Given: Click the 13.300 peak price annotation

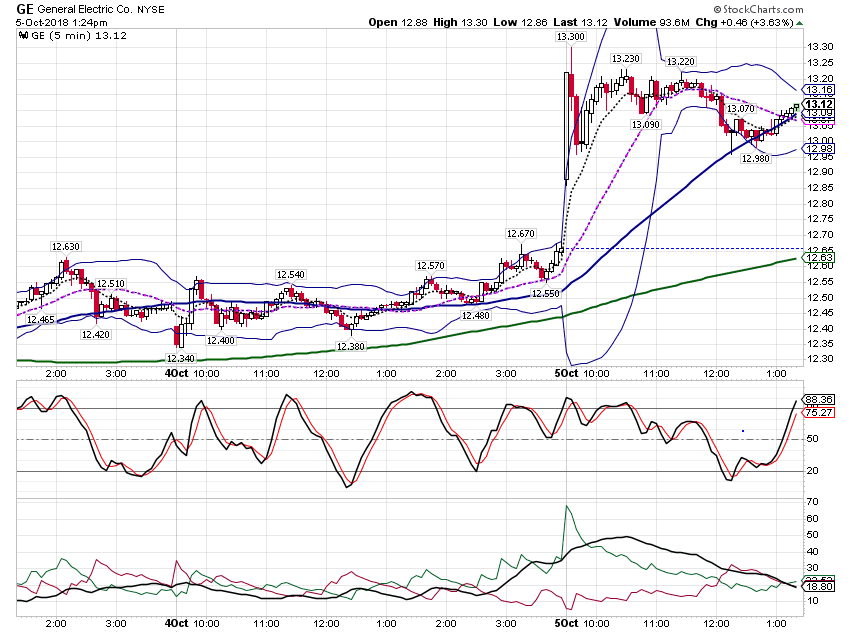Looking at the screenshot, I should 570,37.
